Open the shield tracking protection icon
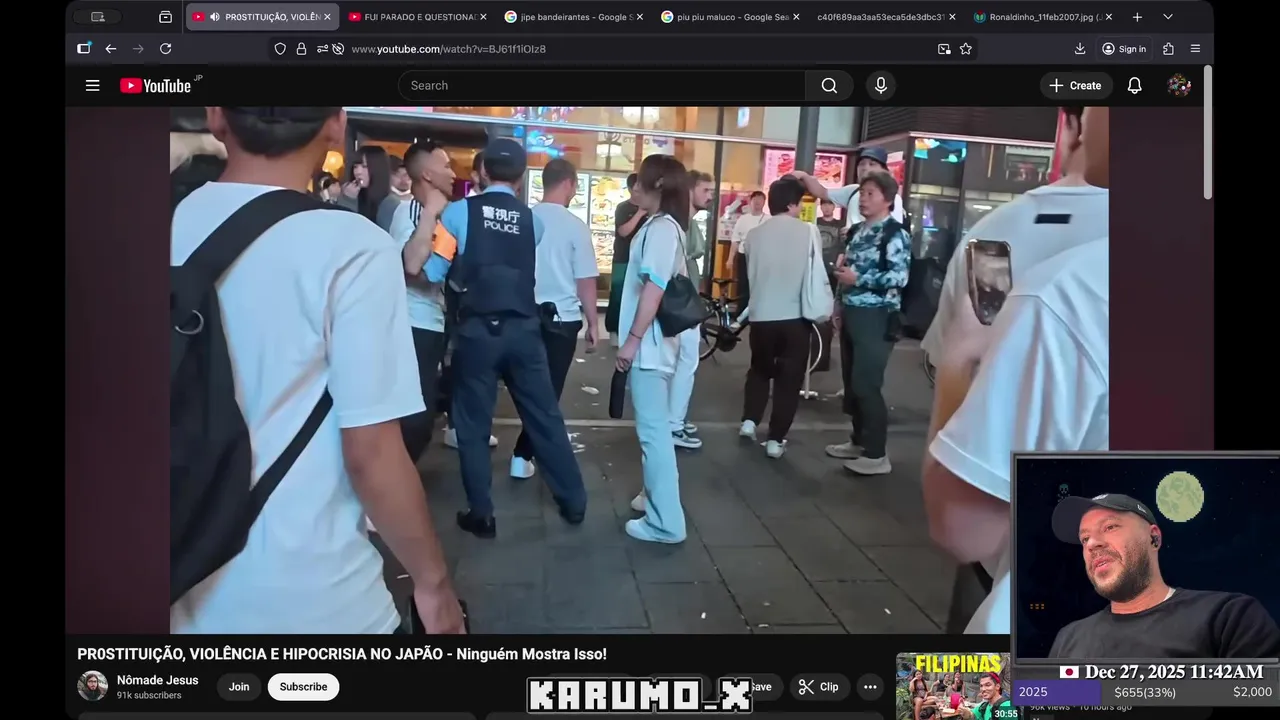The height and width of the screenshot is (720, 1280). (280, 49)
